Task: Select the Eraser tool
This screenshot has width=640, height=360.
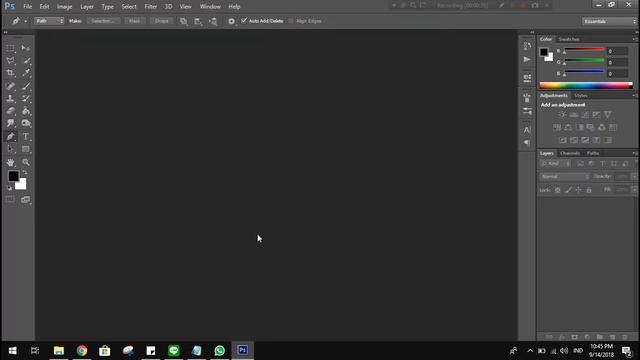Action: point(10,111)
